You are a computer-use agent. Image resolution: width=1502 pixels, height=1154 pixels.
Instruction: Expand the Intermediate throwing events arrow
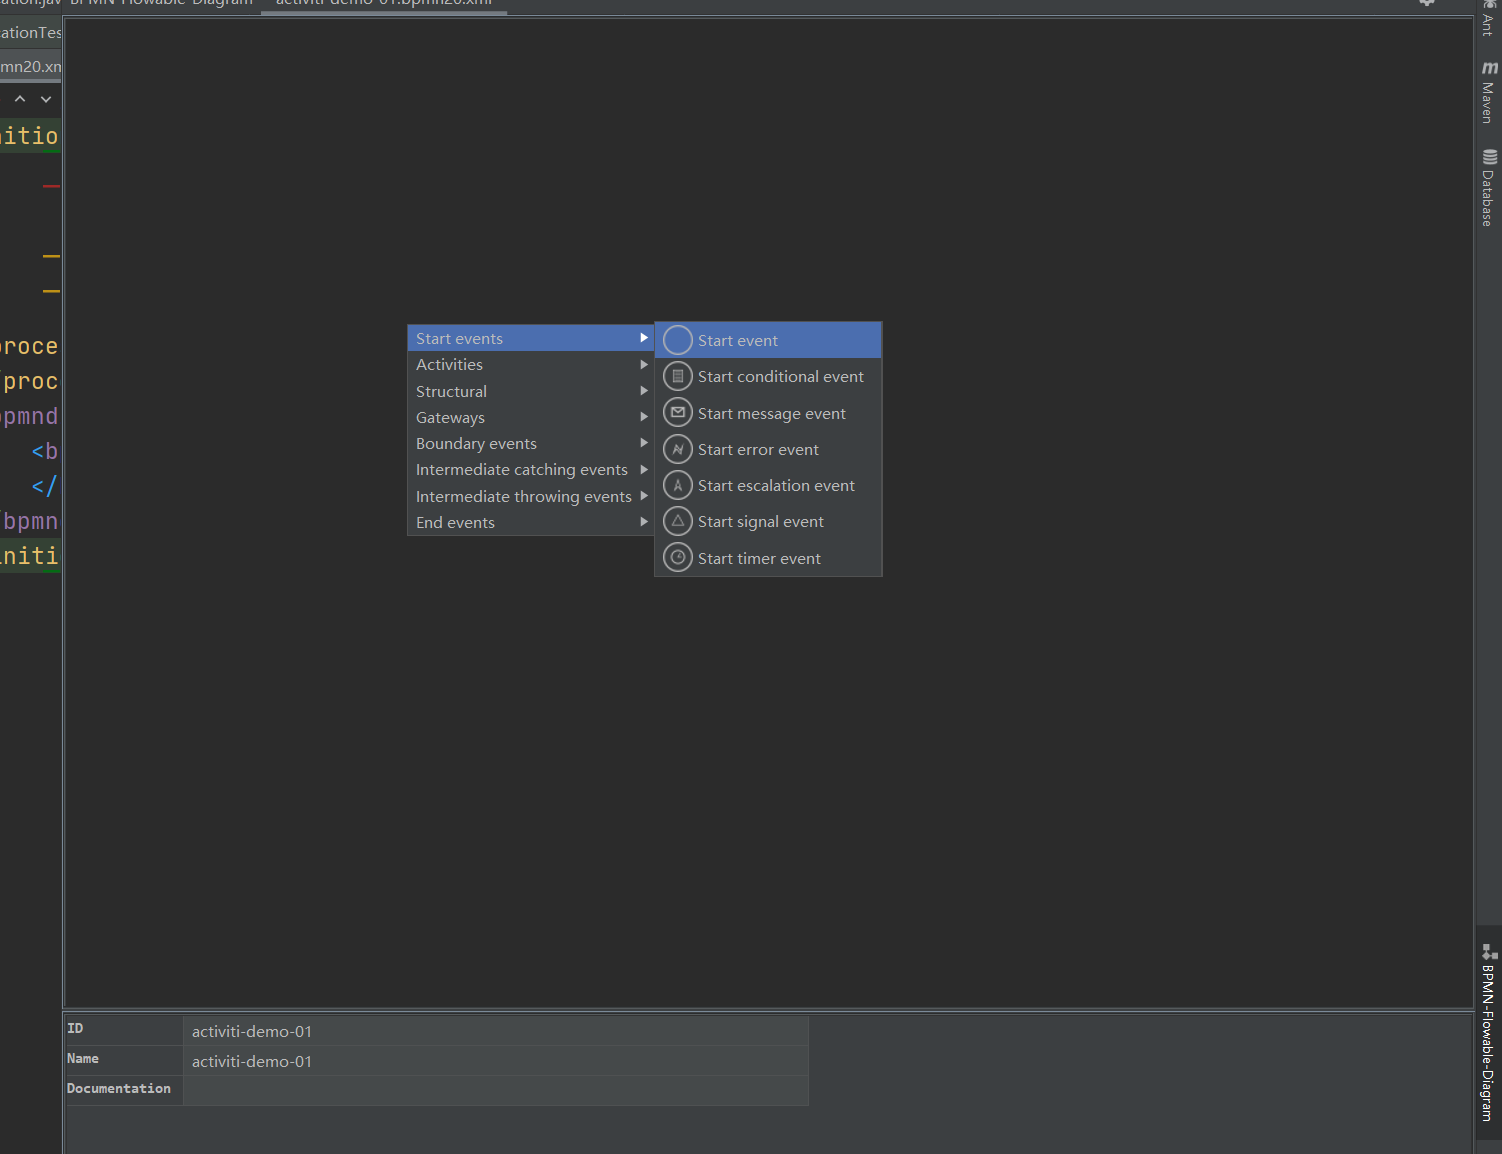(x=644, y=496)
